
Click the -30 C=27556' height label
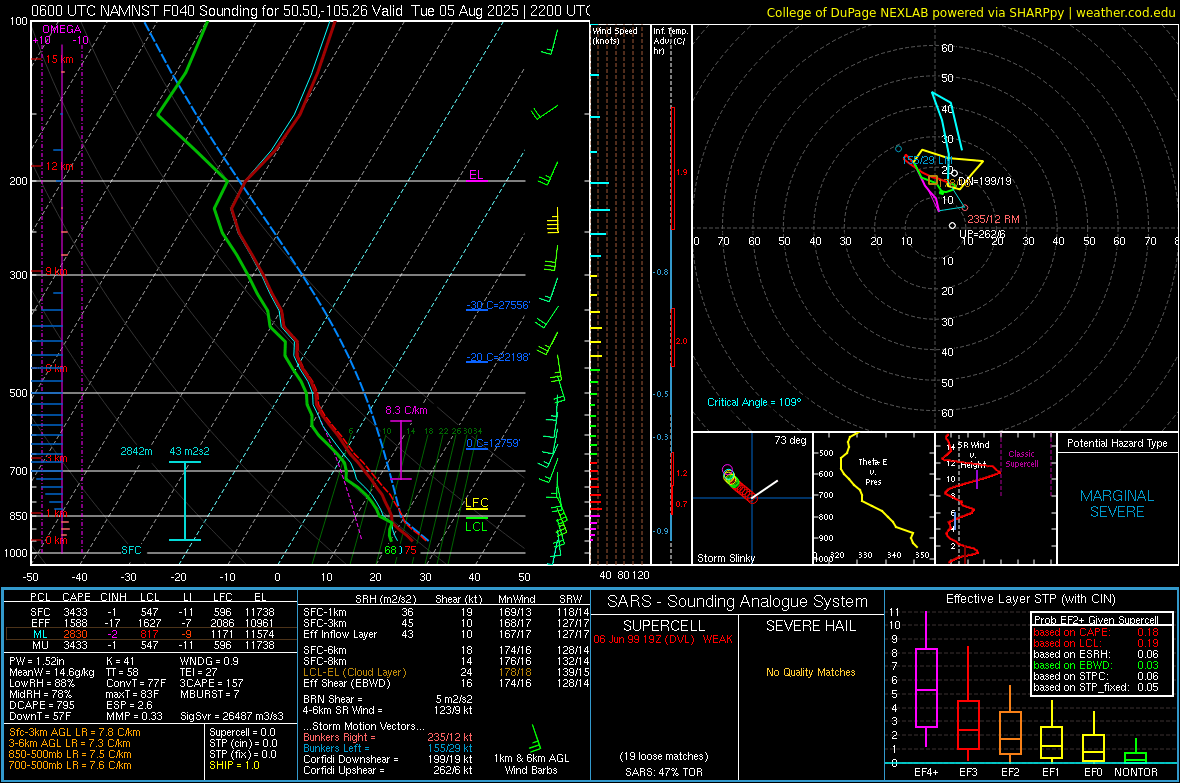pyautogui.click(x=498, y=305)
